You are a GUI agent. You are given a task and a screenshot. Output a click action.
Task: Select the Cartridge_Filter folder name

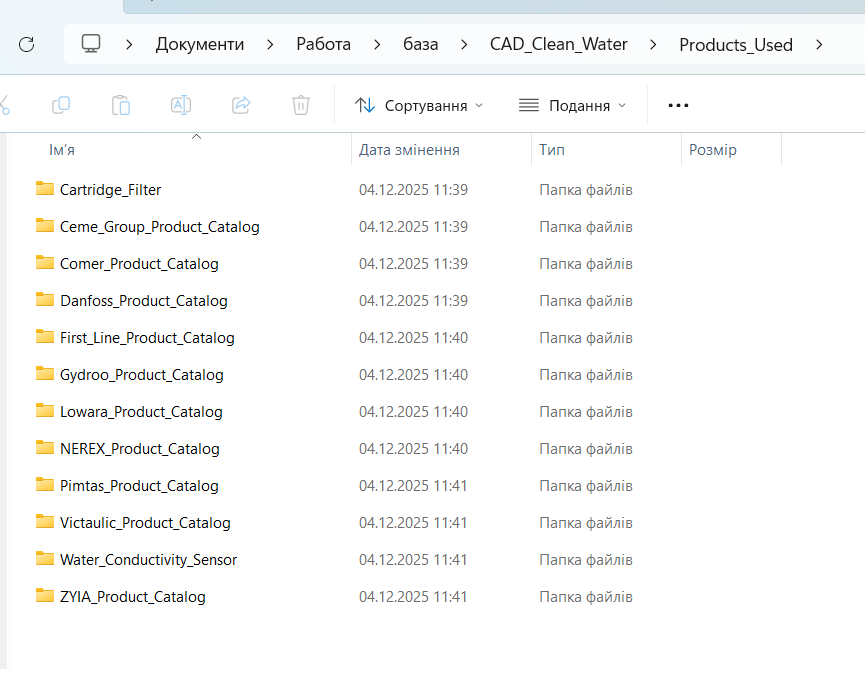pyautogui.click(x=110, y=190)
